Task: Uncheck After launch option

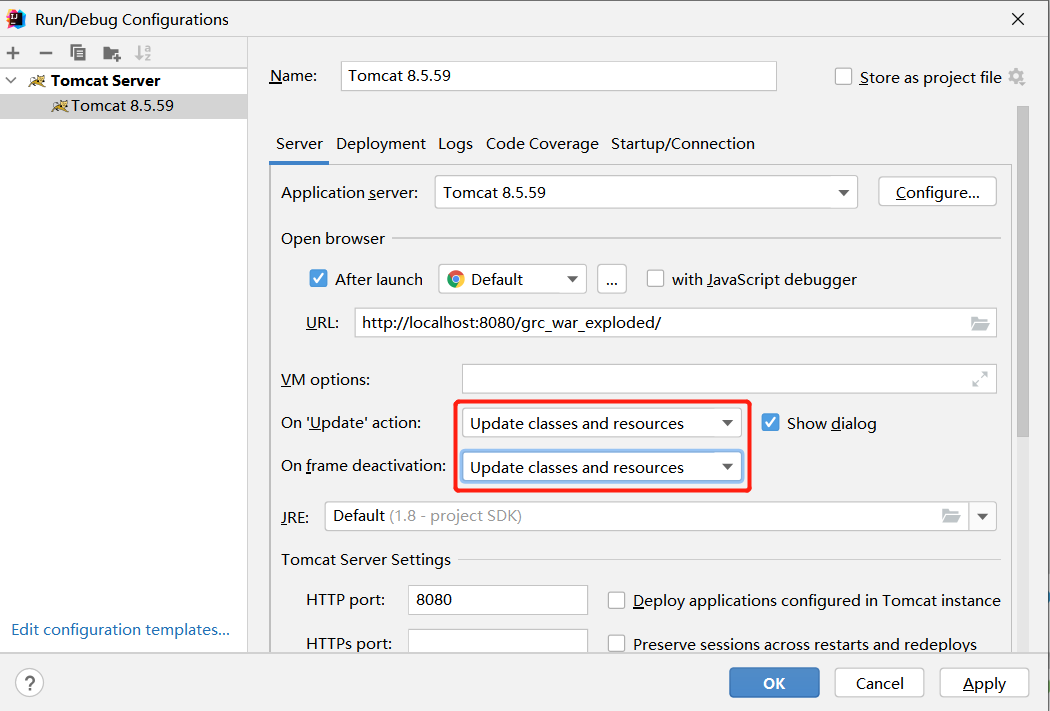Action: [x=318, y=279]
